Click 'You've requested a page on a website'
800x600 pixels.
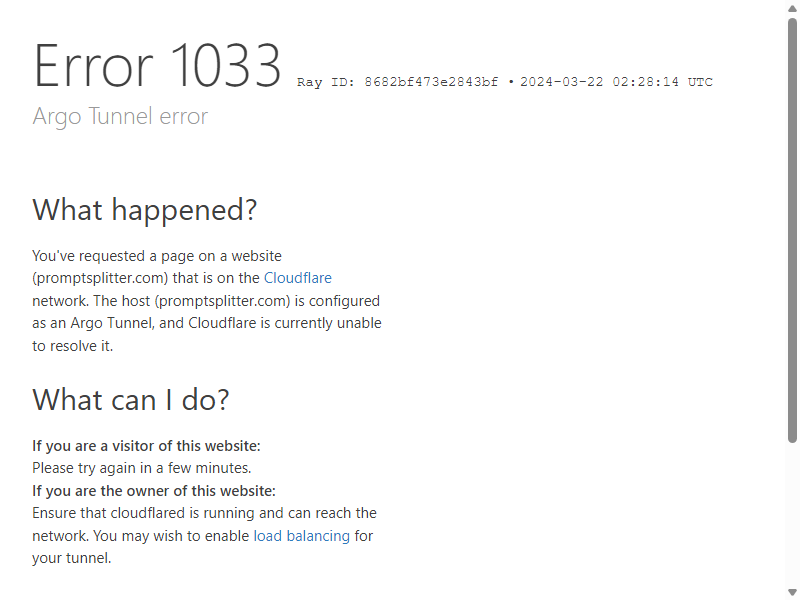(157, 256)
